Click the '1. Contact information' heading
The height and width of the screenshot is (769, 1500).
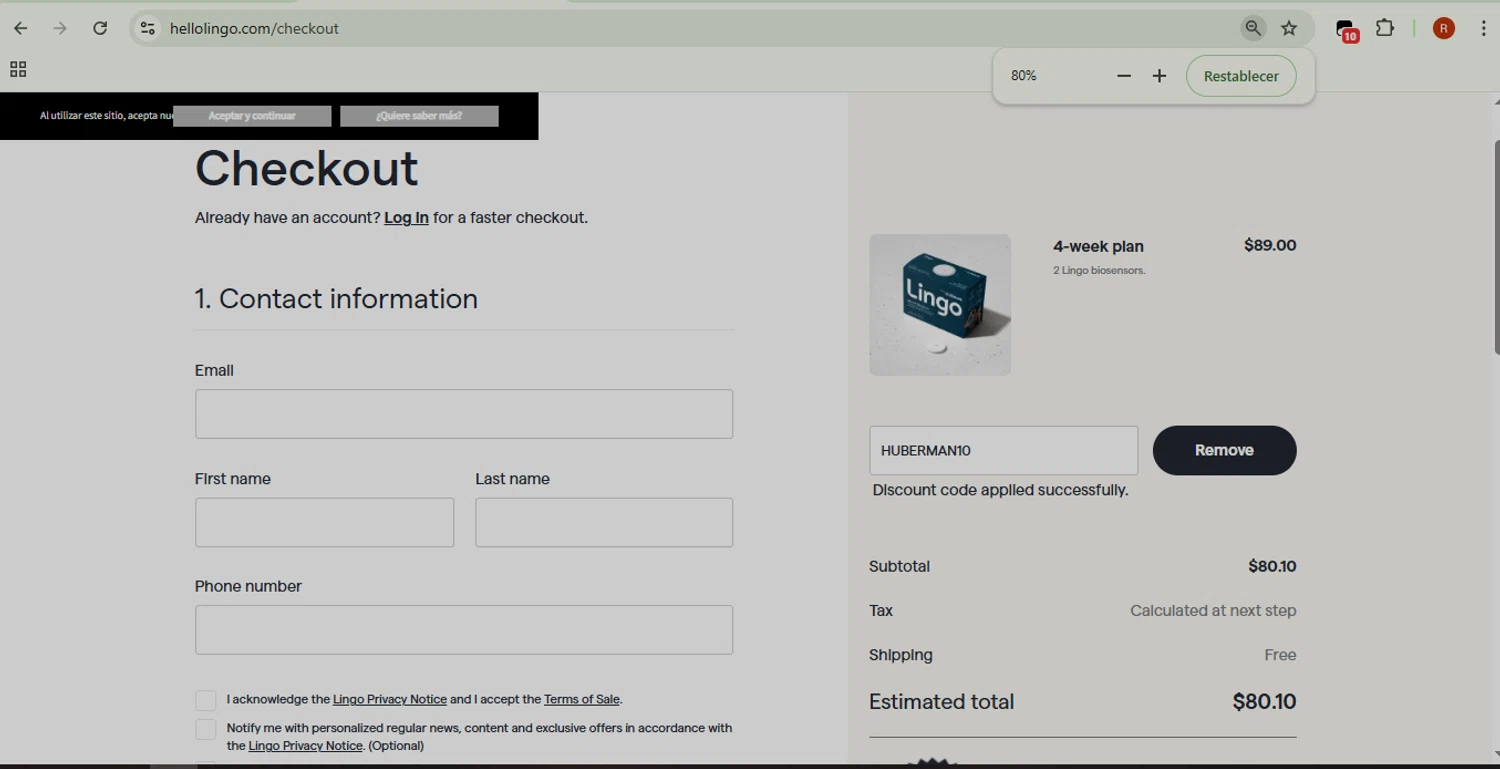(336, 299)
